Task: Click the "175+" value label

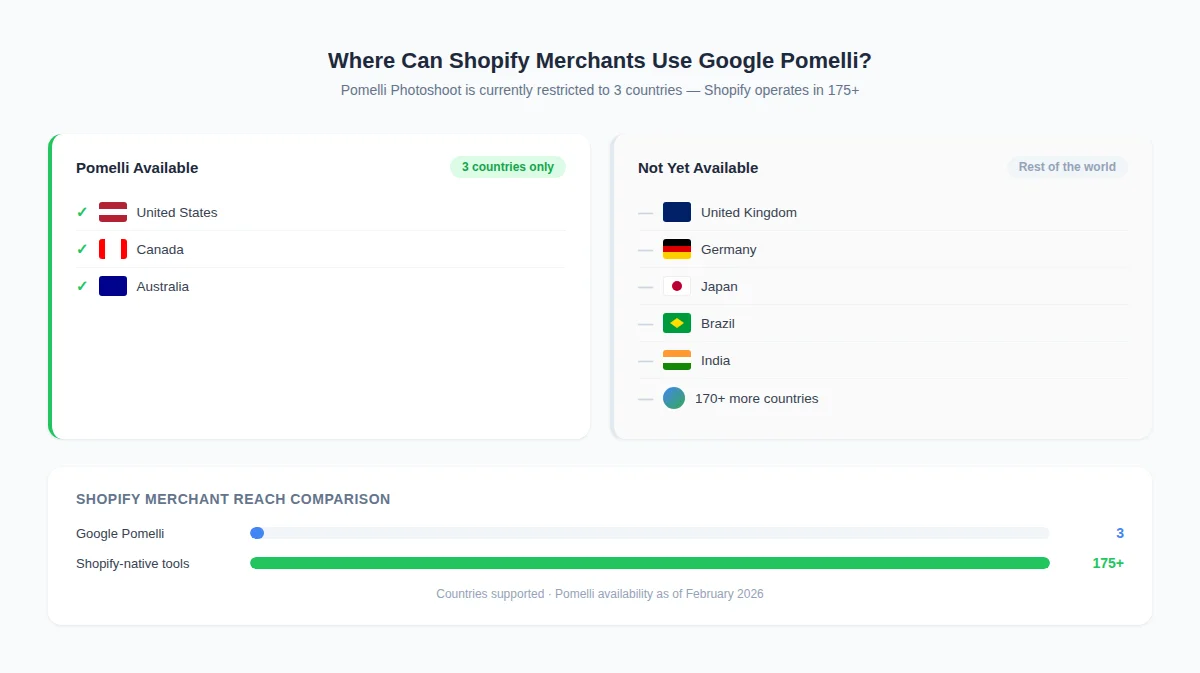Action: [x=1108, y=563]
